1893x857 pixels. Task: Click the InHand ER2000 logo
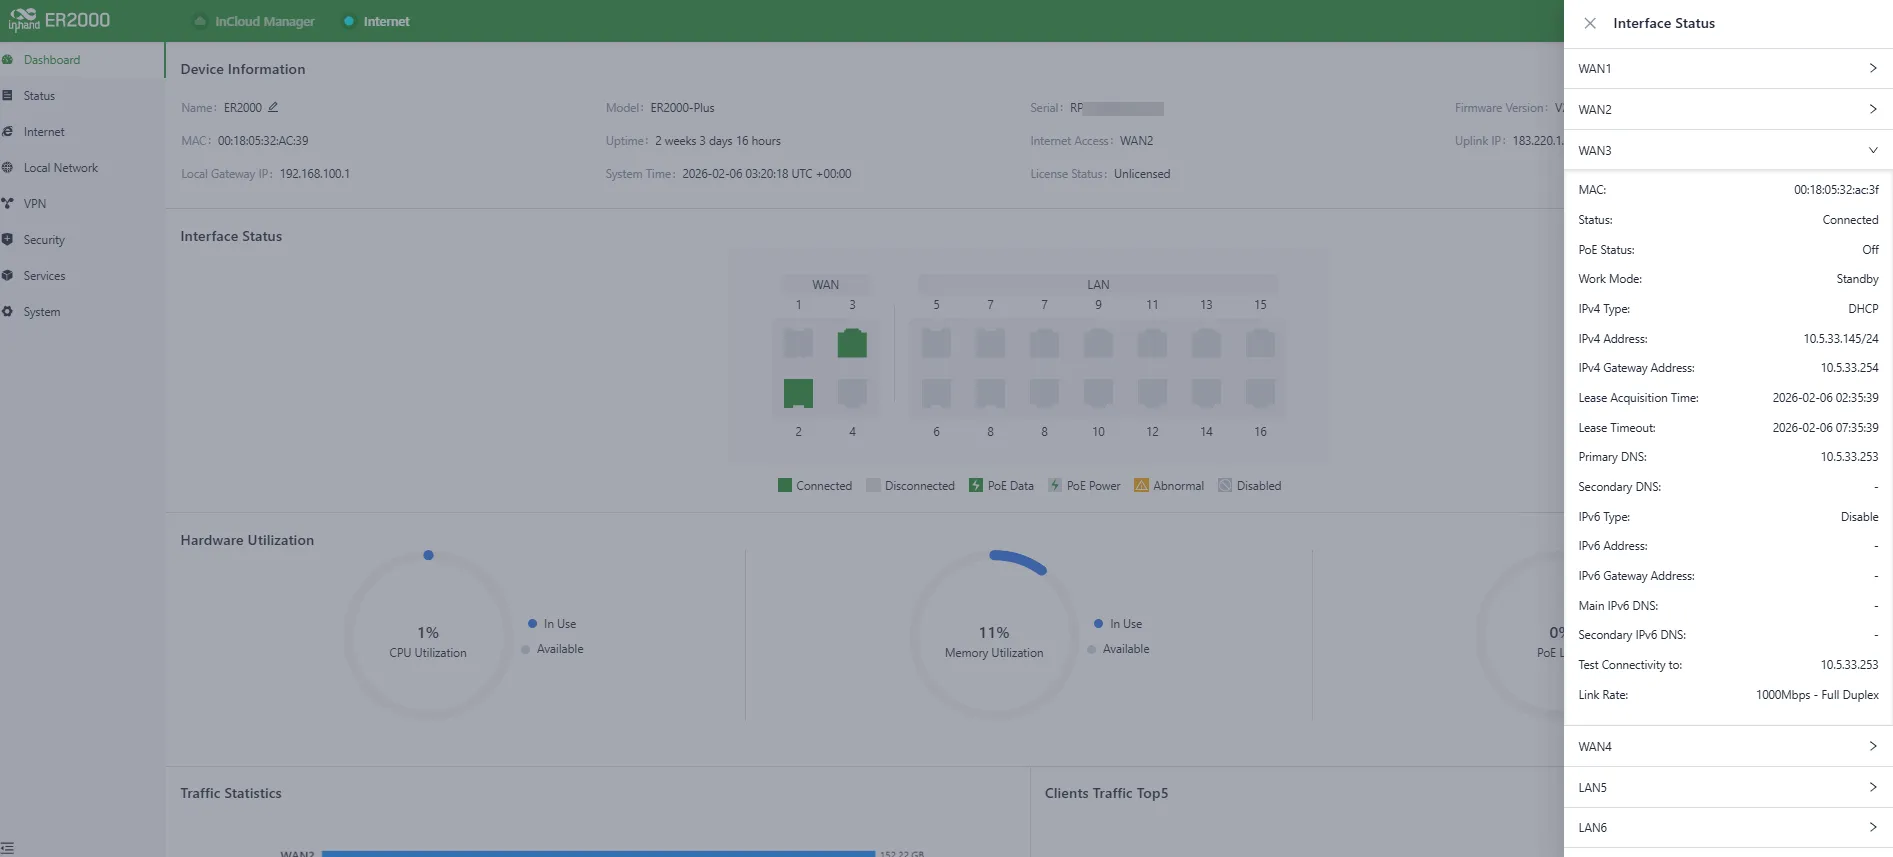[x=59, y=20]
